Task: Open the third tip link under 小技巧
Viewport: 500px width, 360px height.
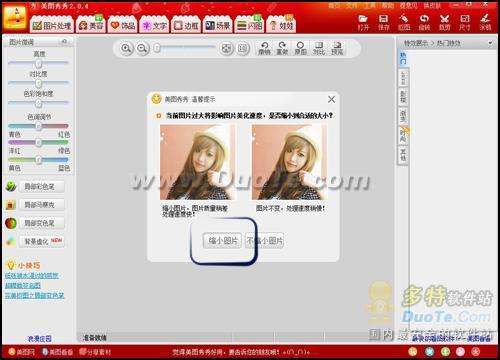Action: tap(34, 295)
